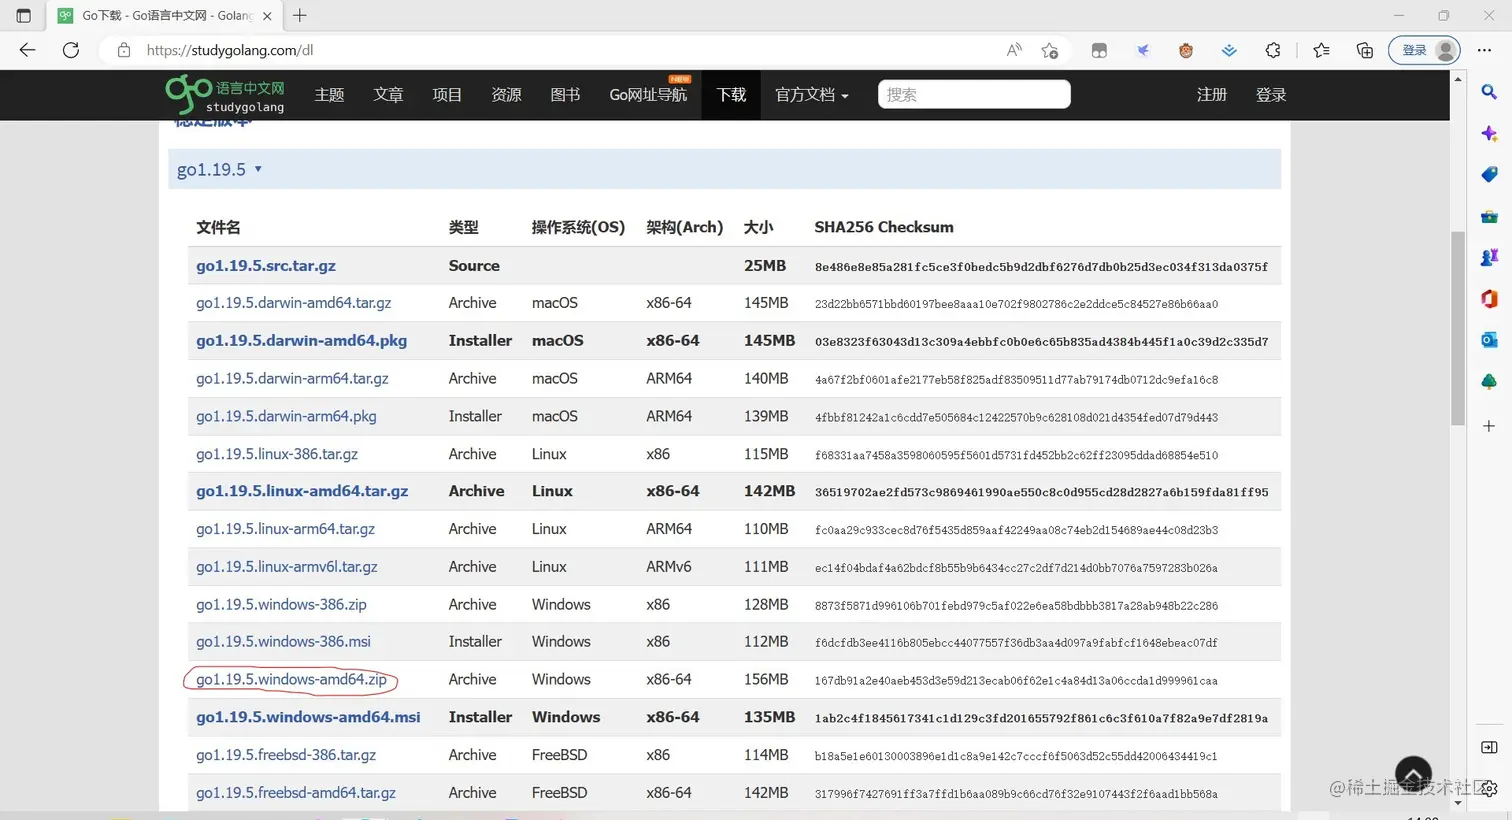Click the sidebar hide/show panel icon
Screen dimensions: 1512x820
(1489, 747)
